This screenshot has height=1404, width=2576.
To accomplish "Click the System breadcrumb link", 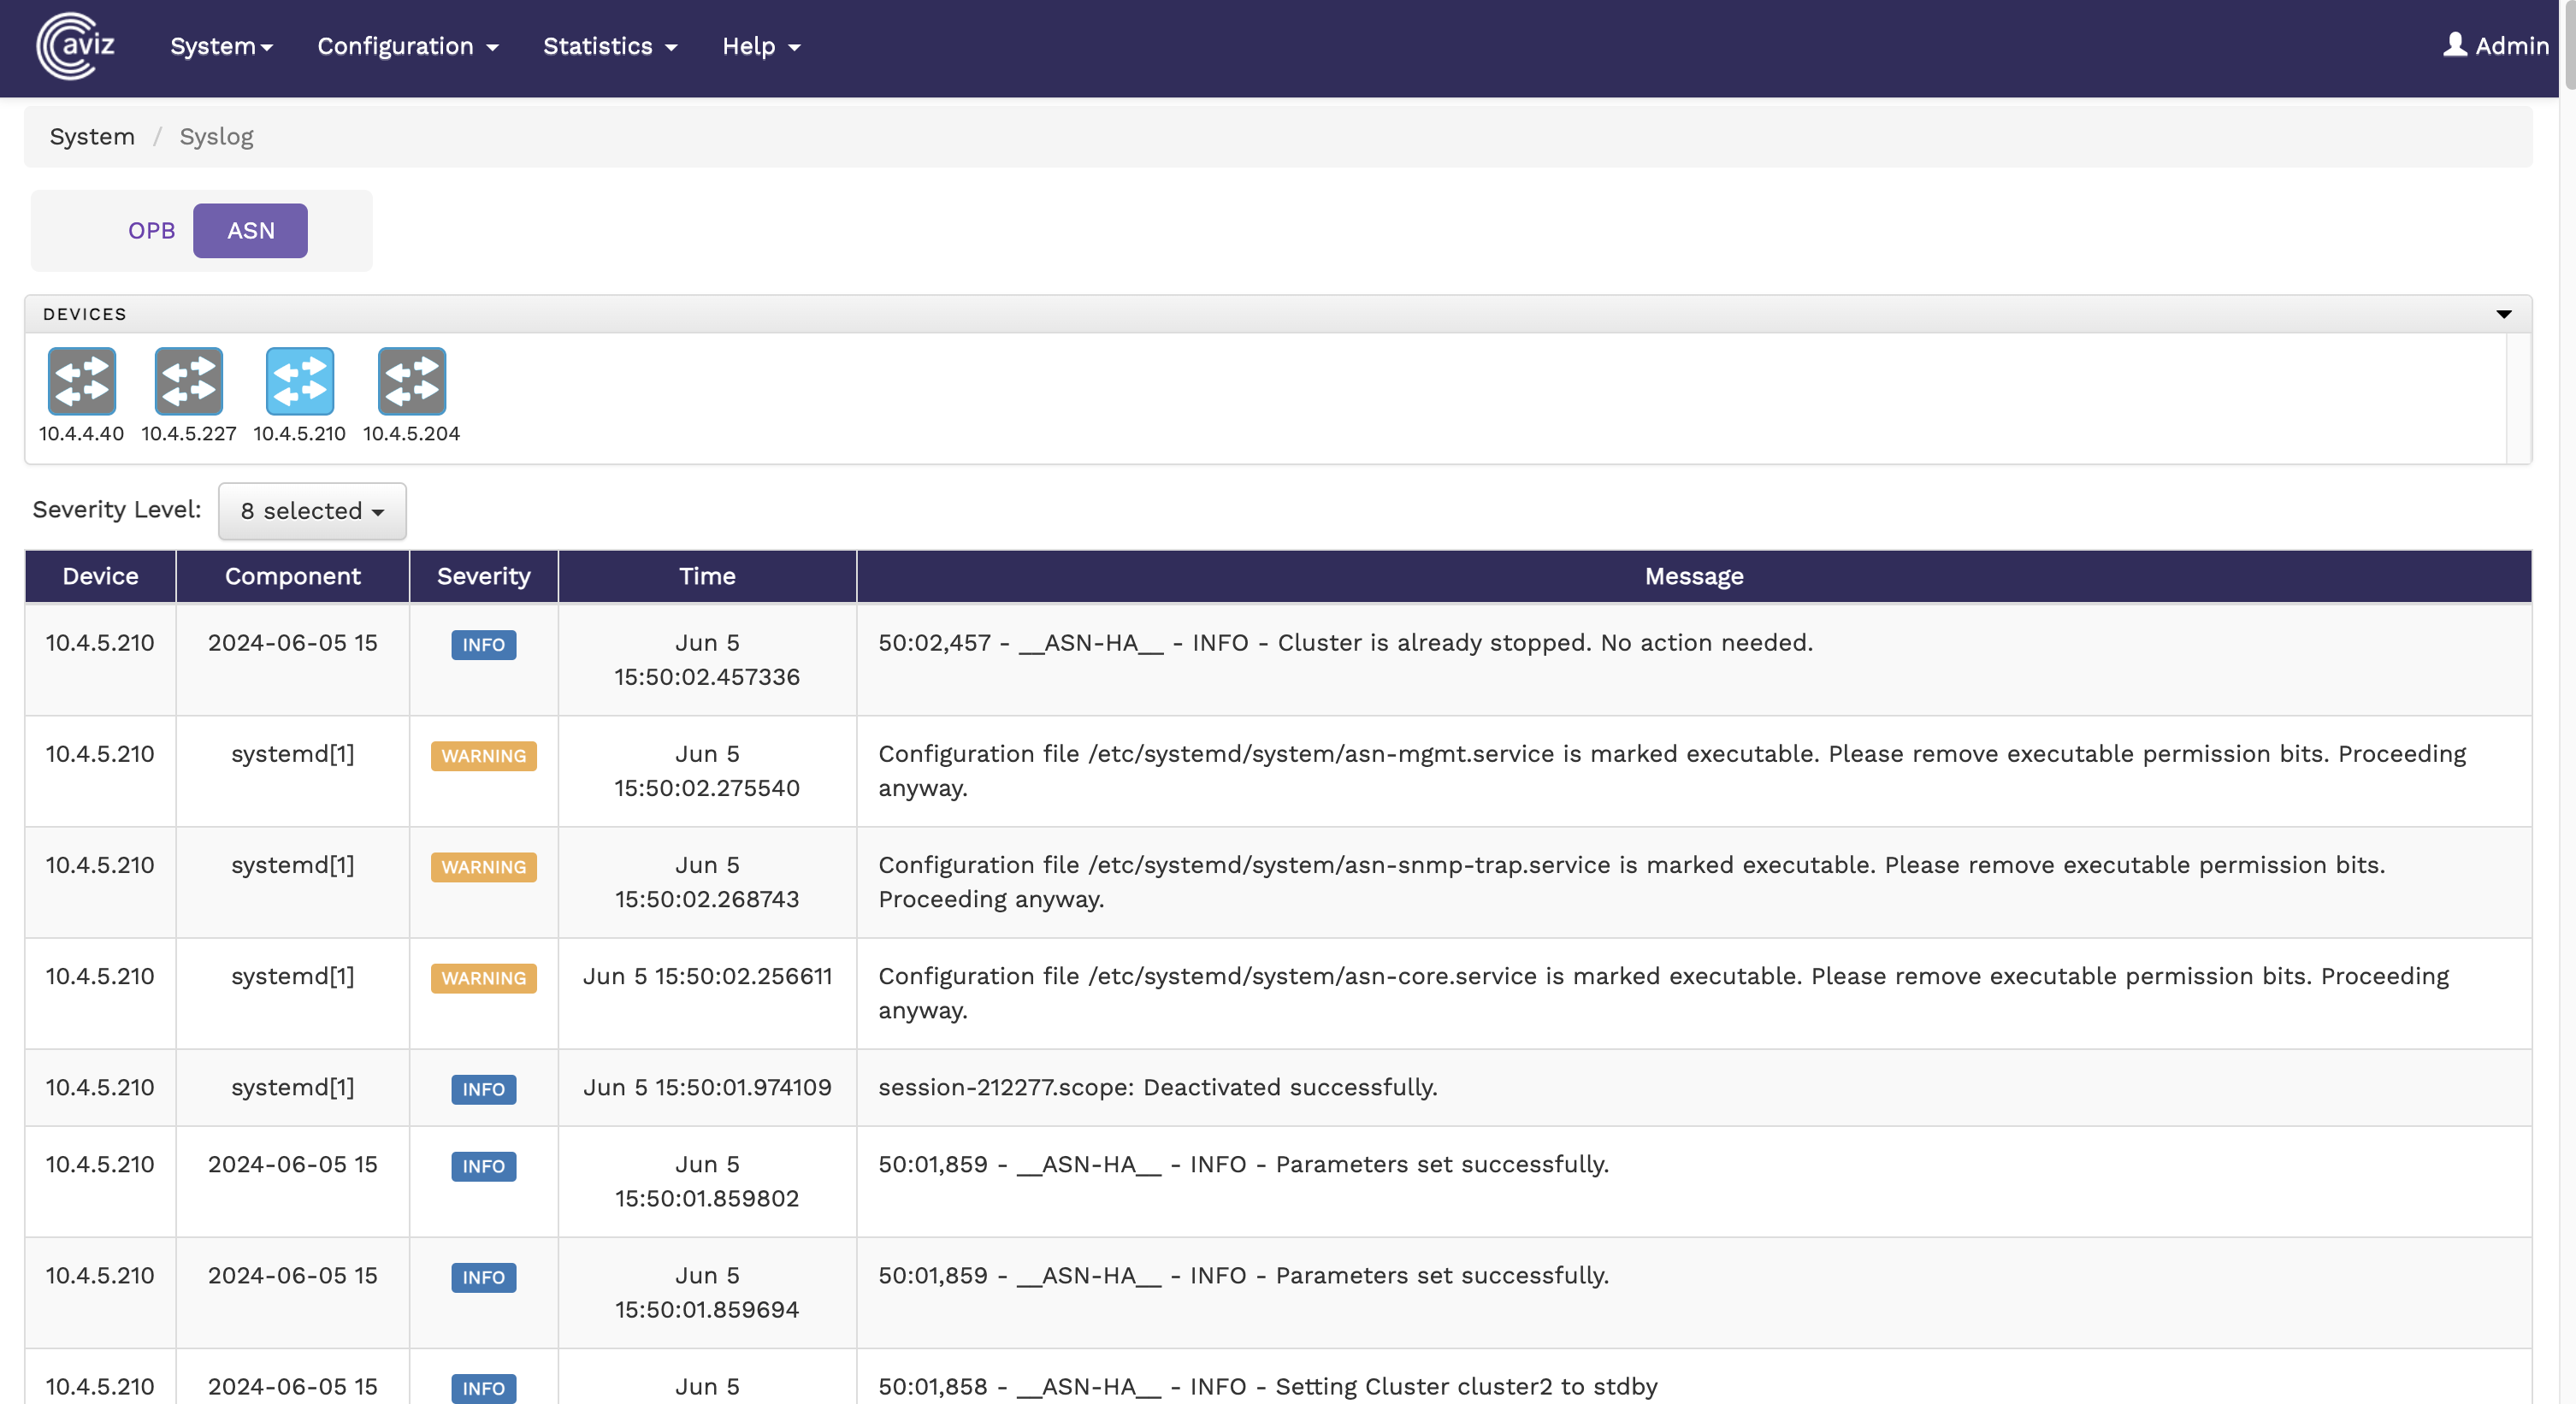I will (92, 137).
